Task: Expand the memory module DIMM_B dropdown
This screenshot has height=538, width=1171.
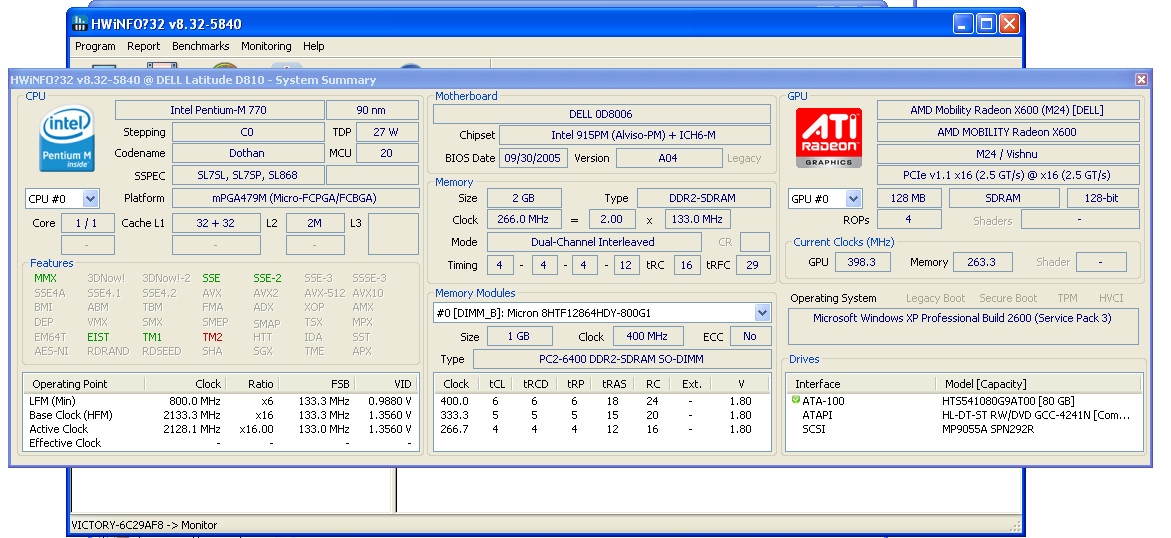Action: click(762, 312)
